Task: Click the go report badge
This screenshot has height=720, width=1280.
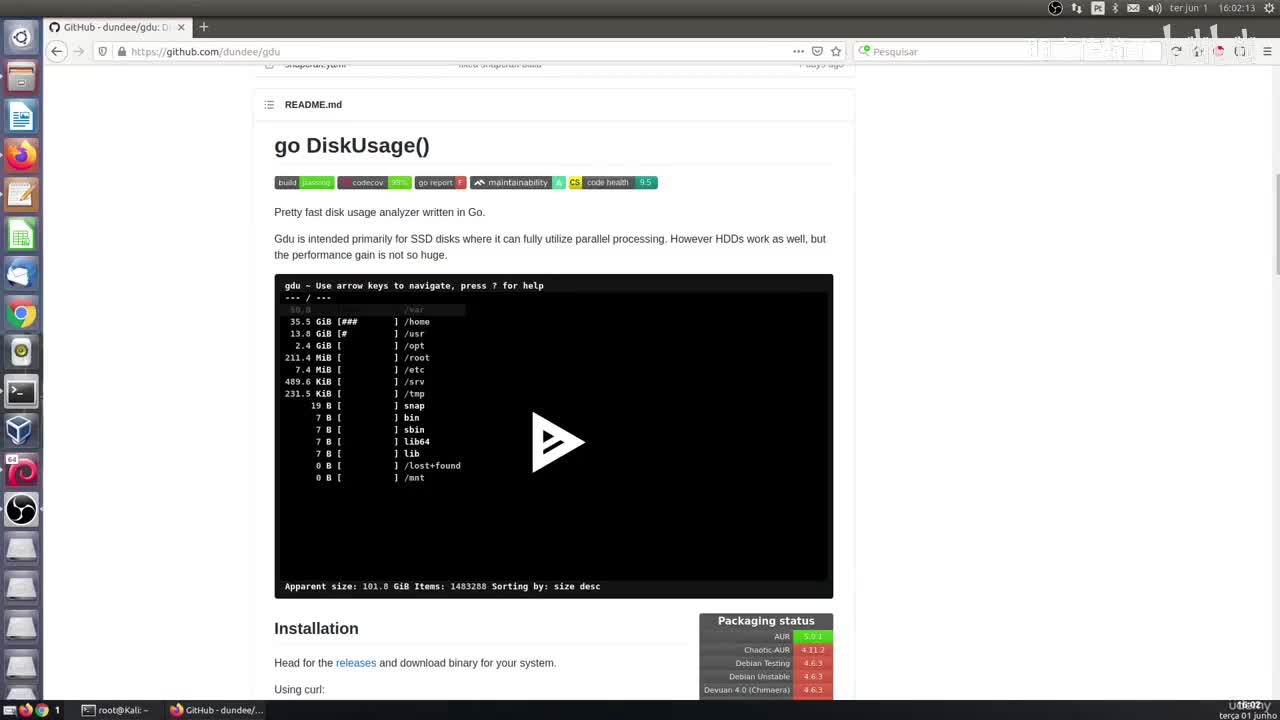Action: (441, 182)
